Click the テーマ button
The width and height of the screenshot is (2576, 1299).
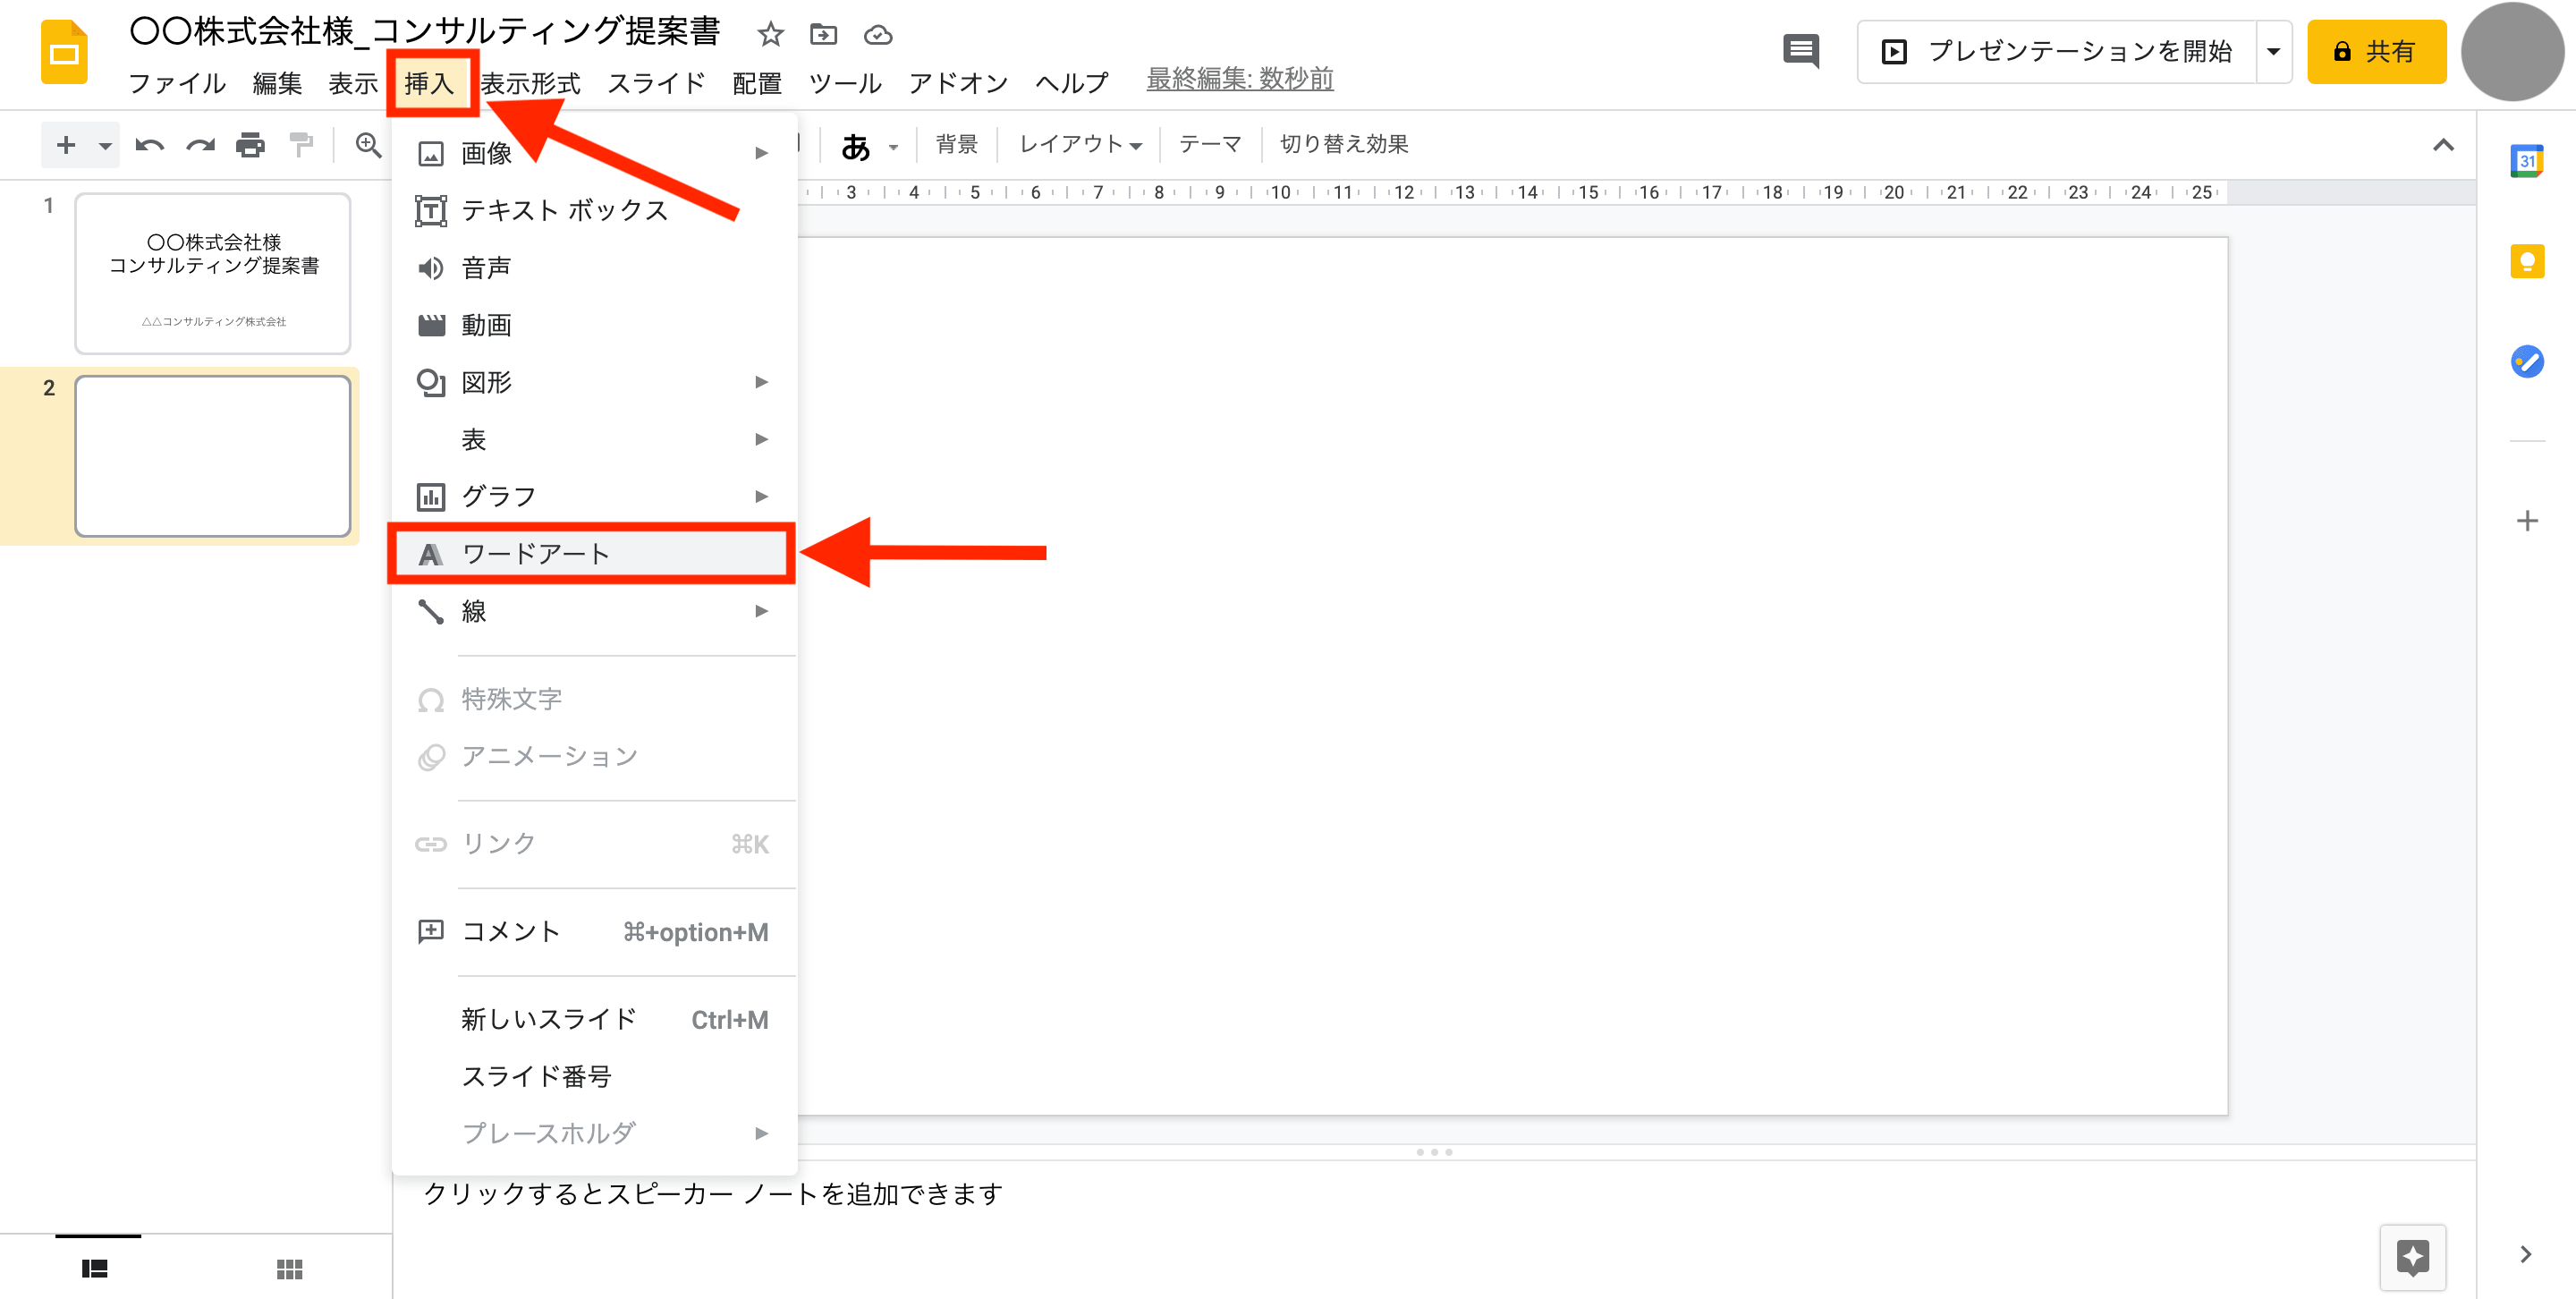(1210, 144)
